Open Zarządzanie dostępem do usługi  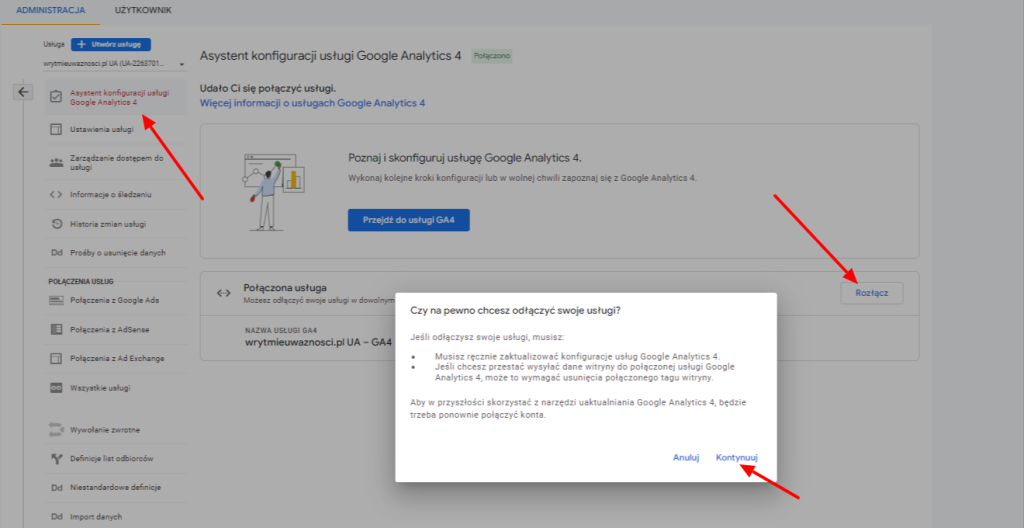[x=116, y=163]
